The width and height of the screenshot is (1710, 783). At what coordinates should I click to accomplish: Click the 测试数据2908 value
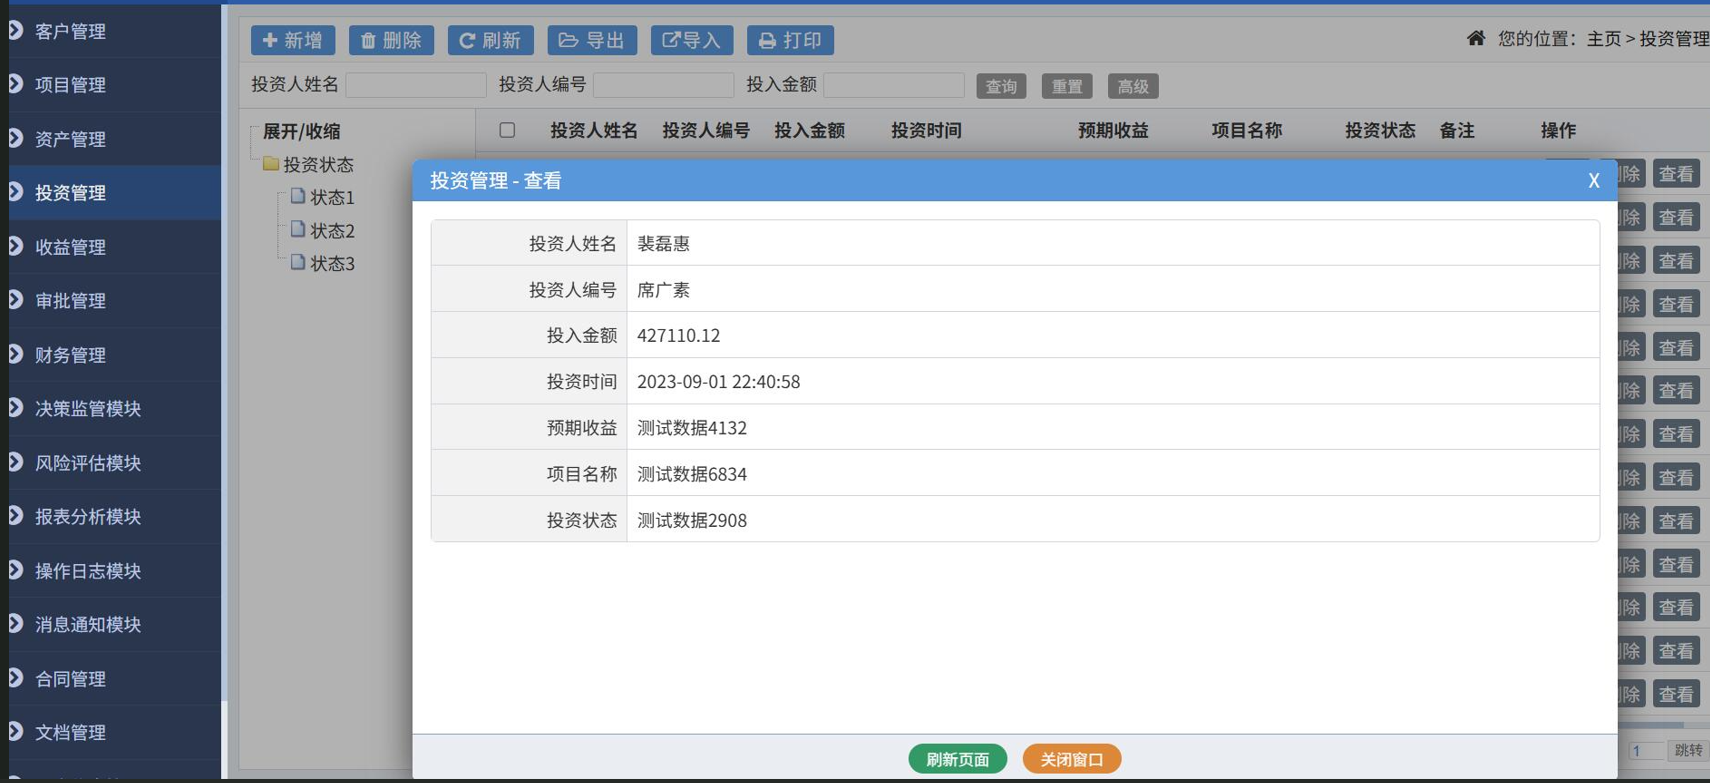tap(692, 519)
